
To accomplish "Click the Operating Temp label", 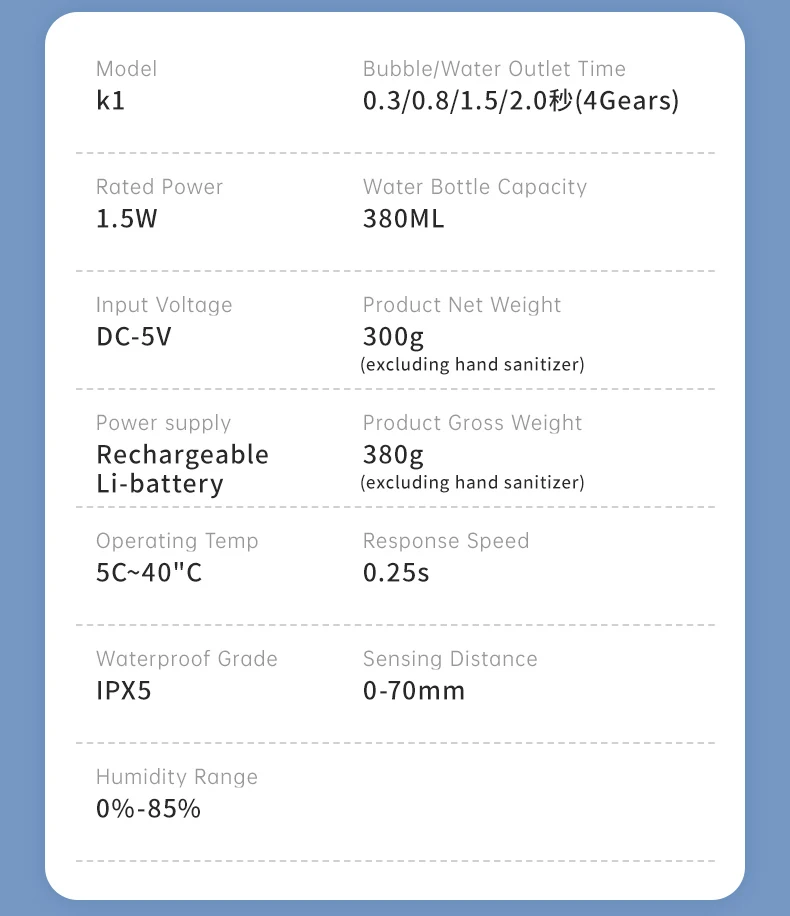I will click(x=177, y=541).
